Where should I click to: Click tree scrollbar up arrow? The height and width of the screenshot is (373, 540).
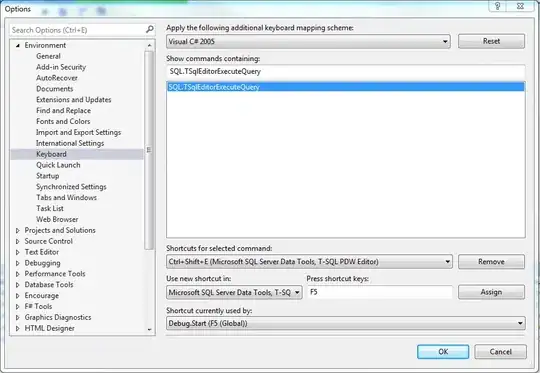click(149, 45)
